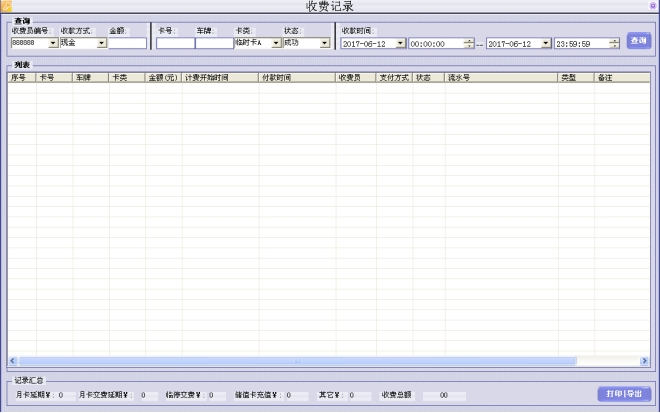The image size is (660, 413).
Task: Open the start date picker dropdown
Action: coord(400,44)
